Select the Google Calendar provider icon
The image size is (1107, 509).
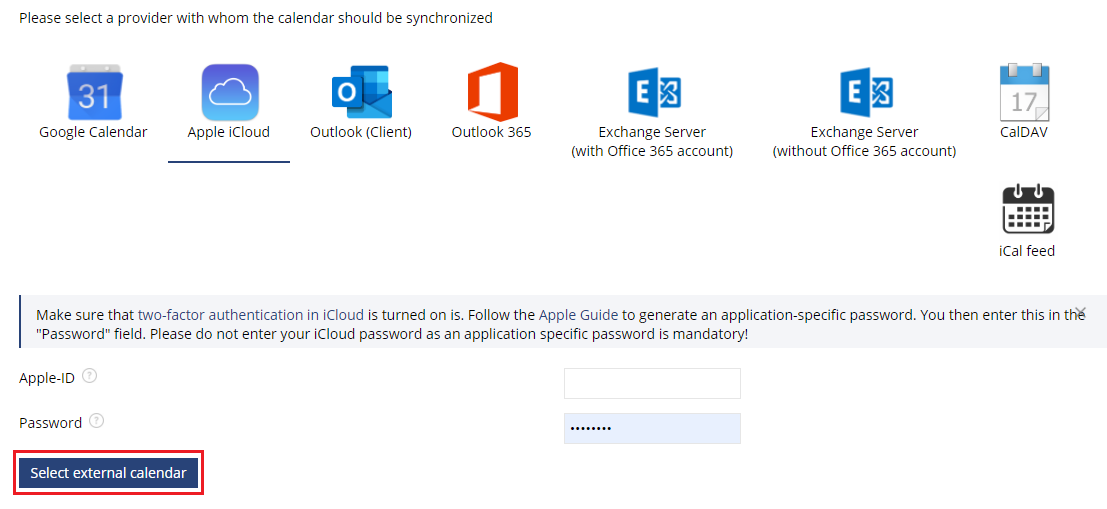93,92
